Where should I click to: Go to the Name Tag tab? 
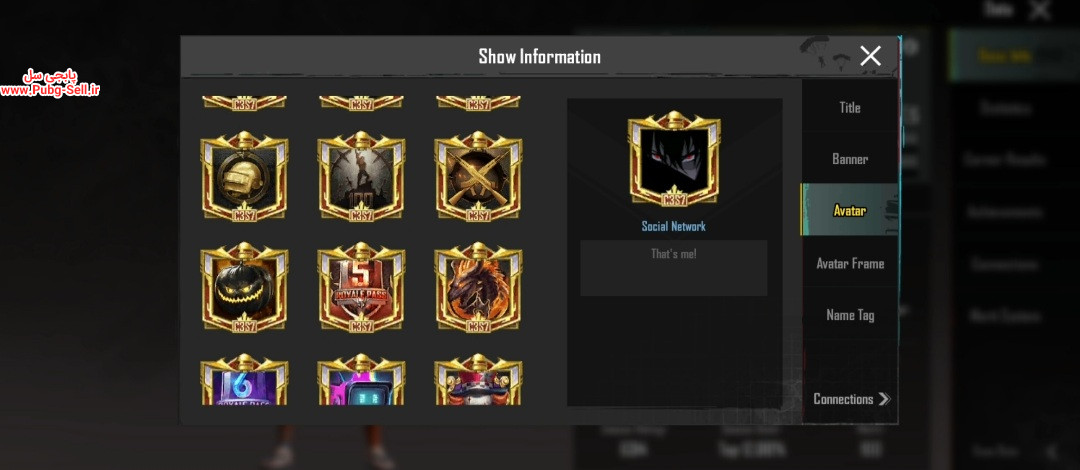point(849,315)
